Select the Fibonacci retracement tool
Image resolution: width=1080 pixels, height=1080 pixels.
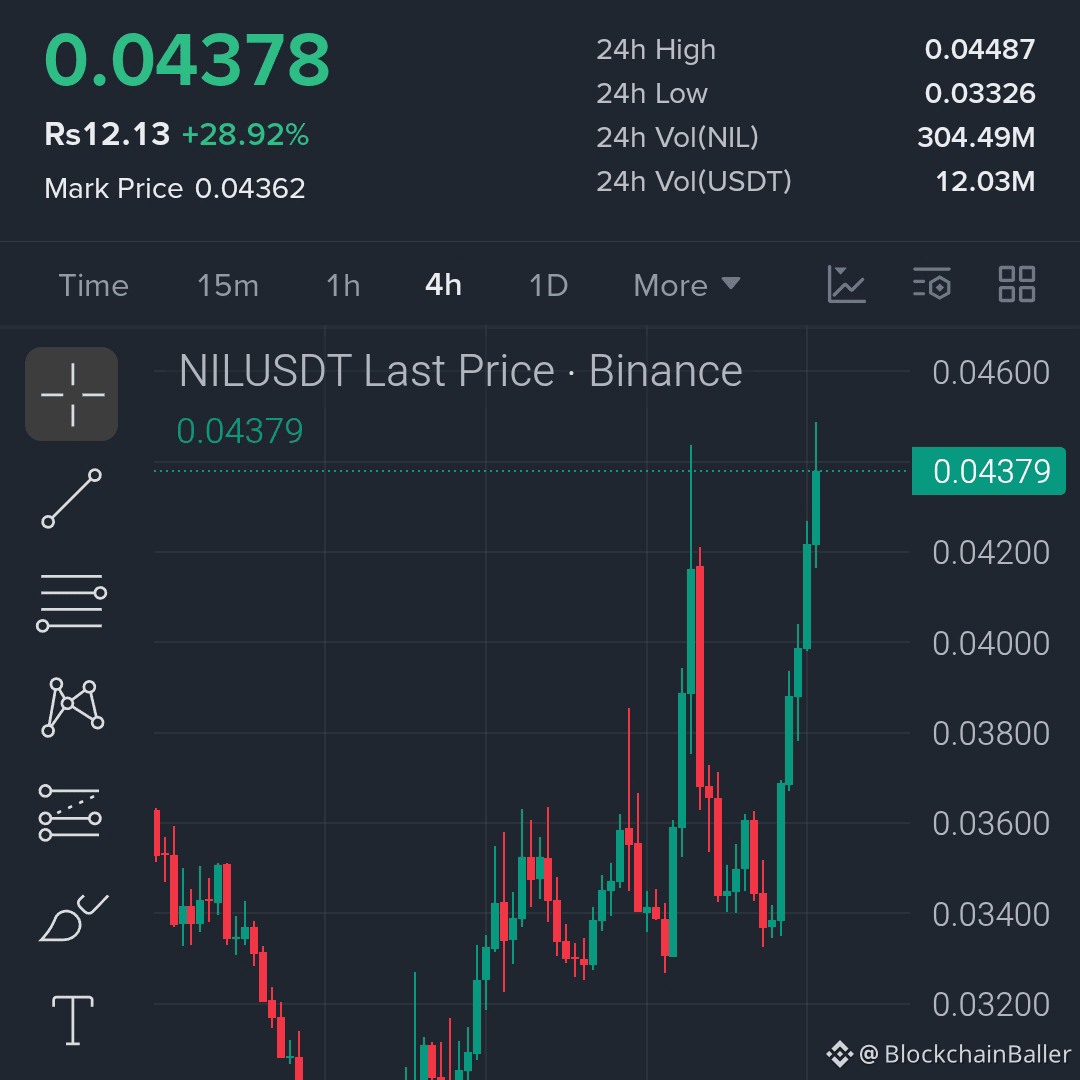coord(70,813)
